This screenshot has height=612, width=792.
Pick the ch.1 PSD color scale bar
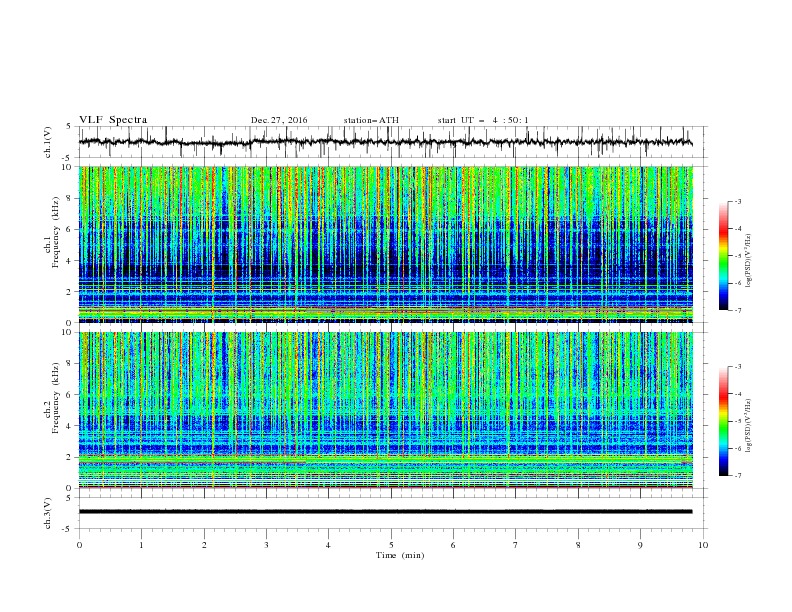pos(723,256)
